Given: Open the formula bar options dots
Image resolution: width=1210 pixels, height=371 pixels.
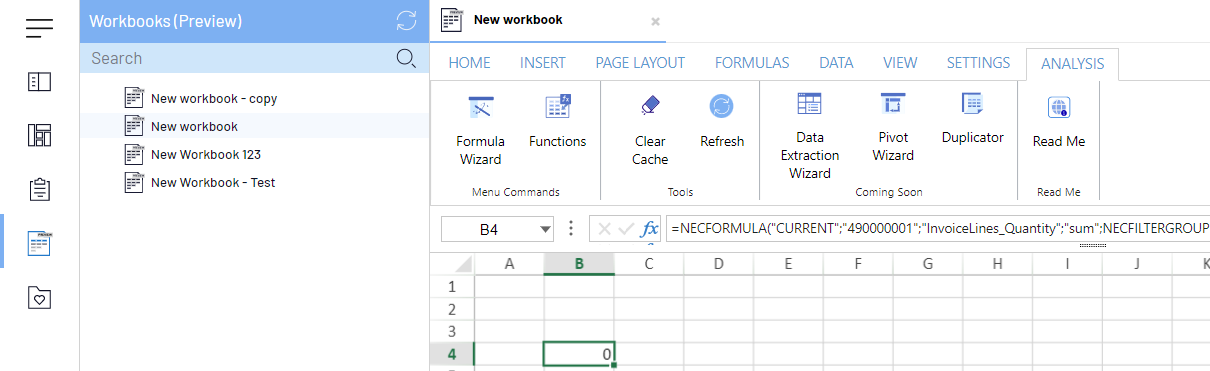Looking at the screenshot, I should 571,229.
